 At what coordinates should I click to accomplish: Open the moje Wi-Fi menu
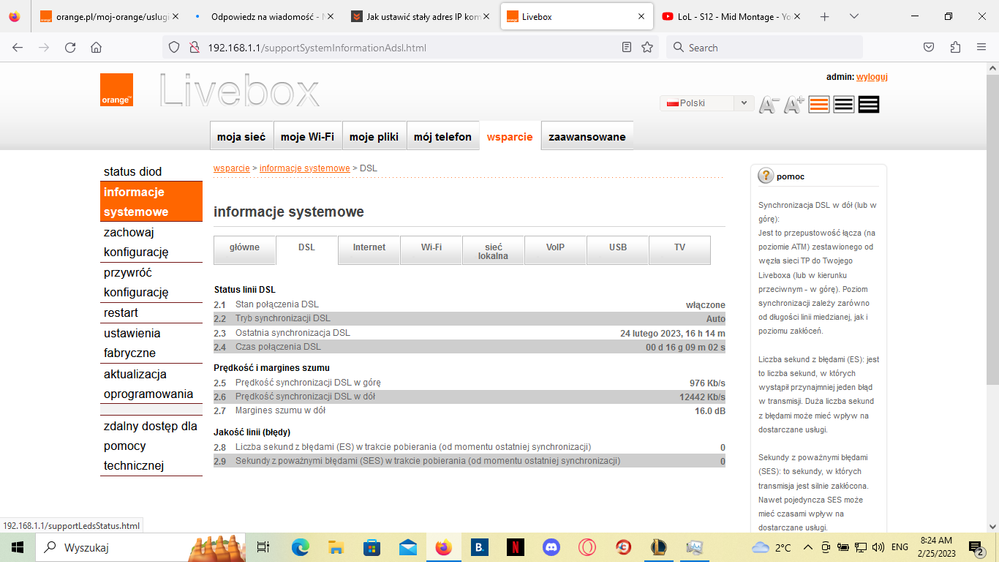click(307, 136)
